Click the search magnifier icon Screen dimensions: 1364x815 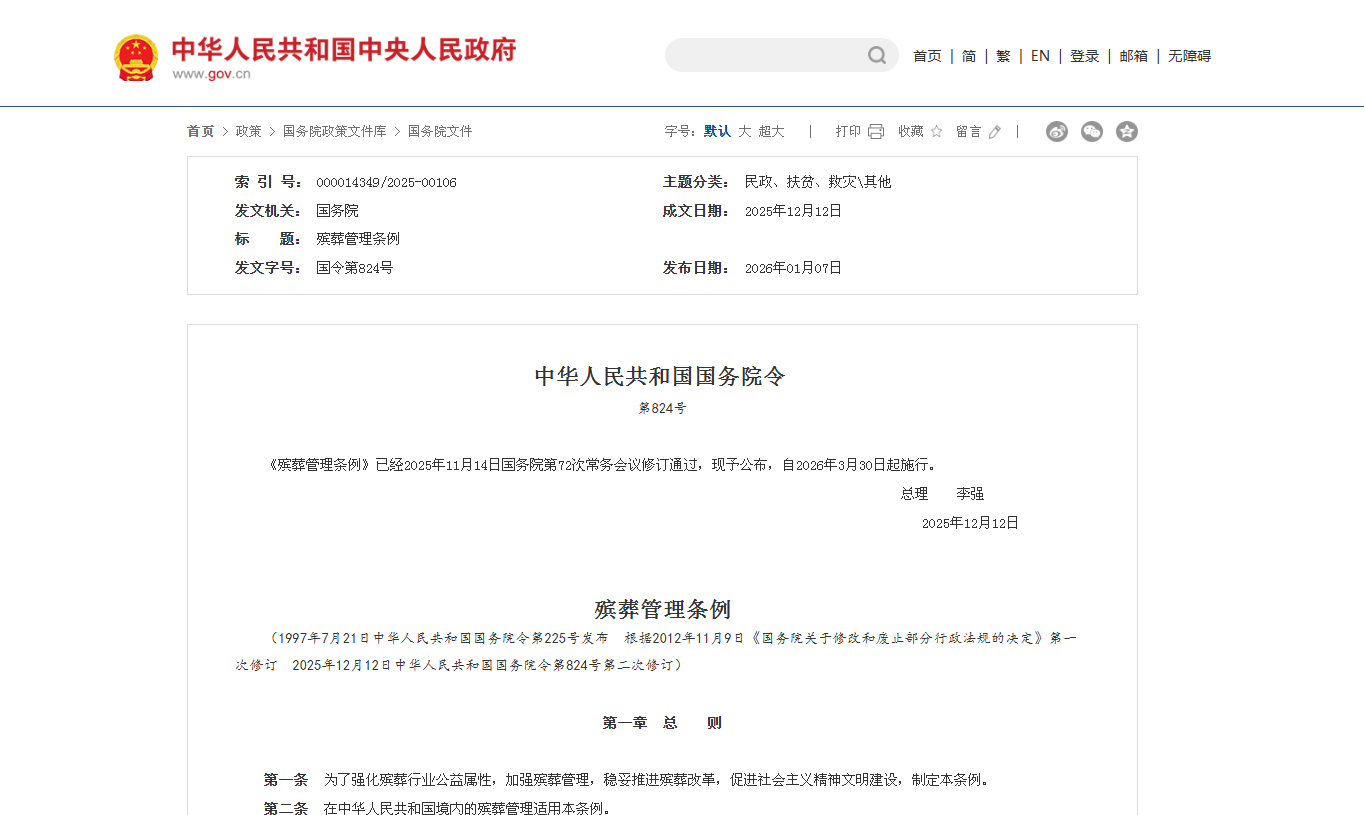pyautogui.click(x=876, y=55)
